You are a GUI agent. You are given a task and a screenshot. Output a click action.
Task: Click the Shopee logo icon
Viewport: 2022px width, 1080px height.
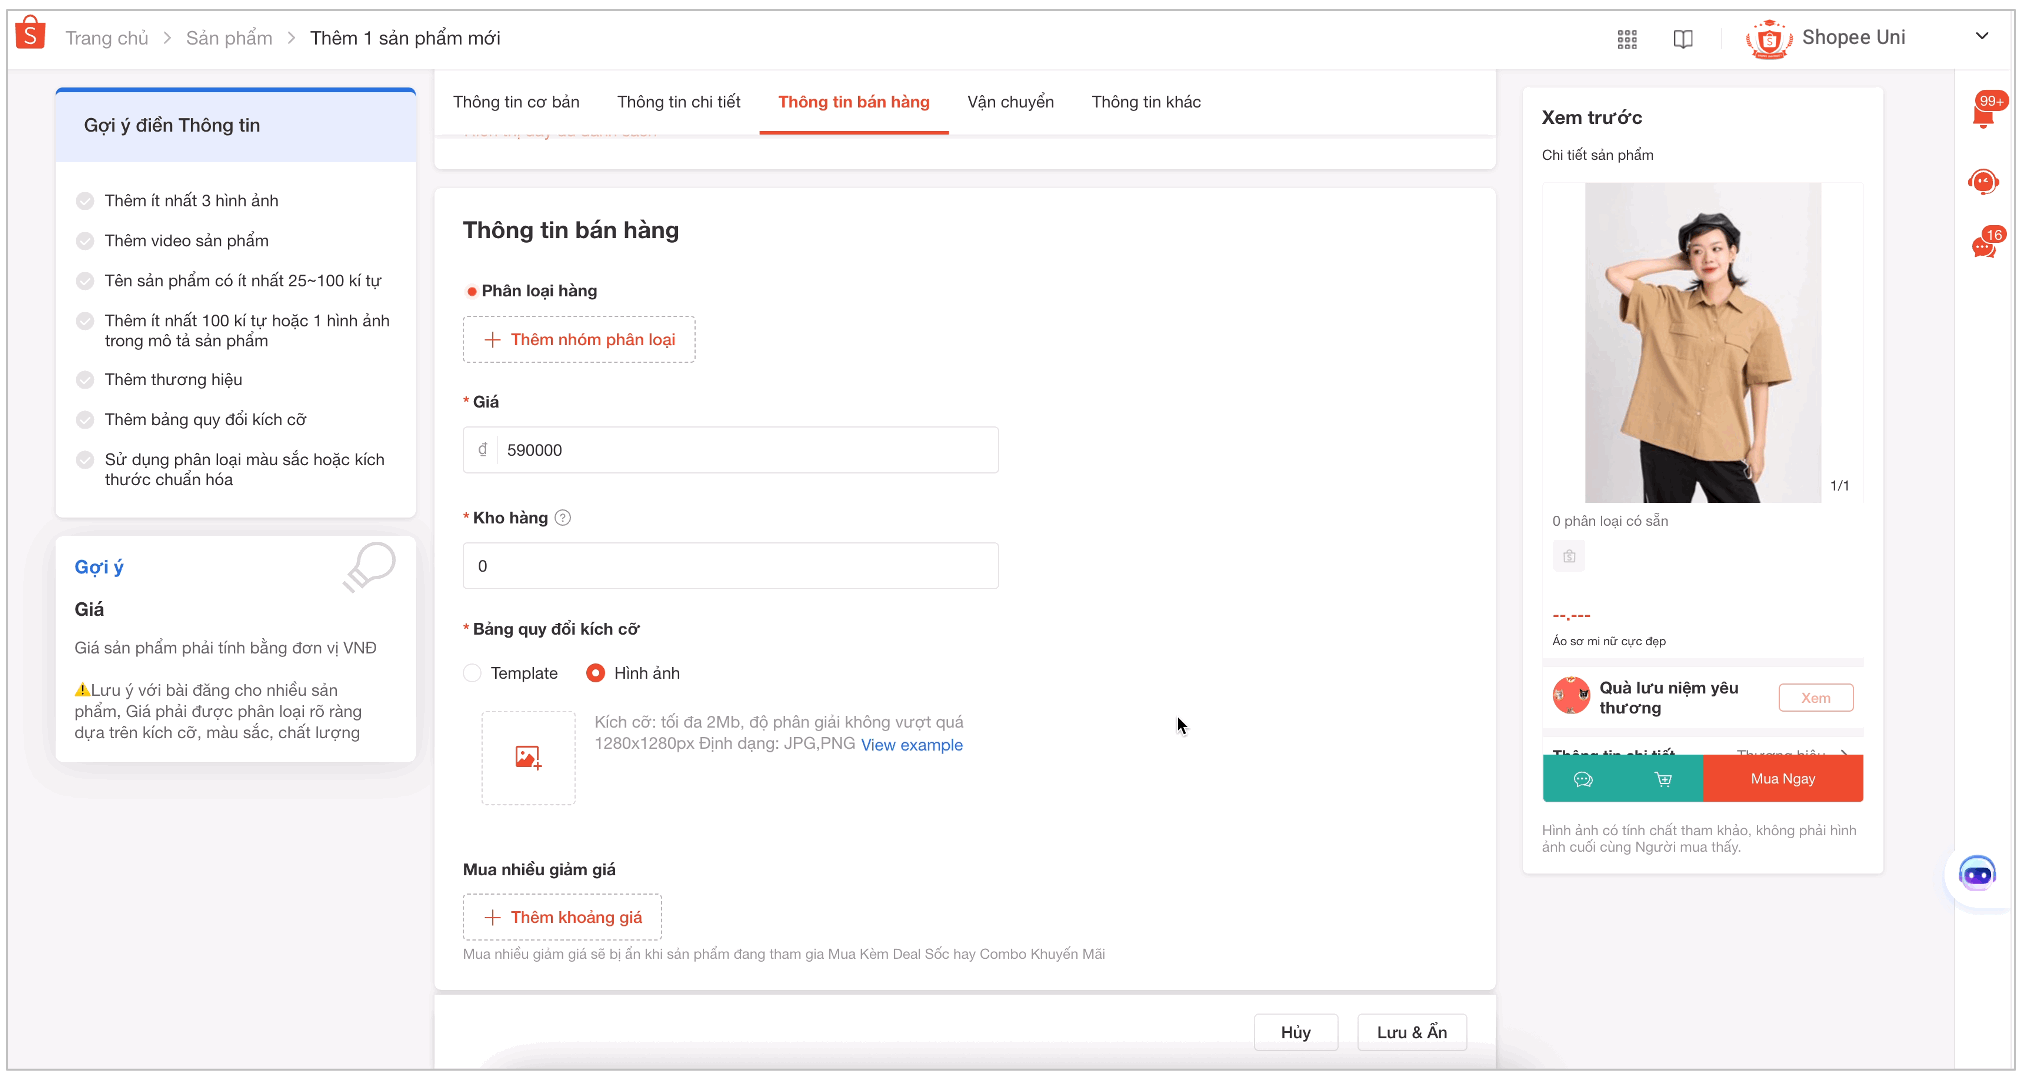pos(31,34)
